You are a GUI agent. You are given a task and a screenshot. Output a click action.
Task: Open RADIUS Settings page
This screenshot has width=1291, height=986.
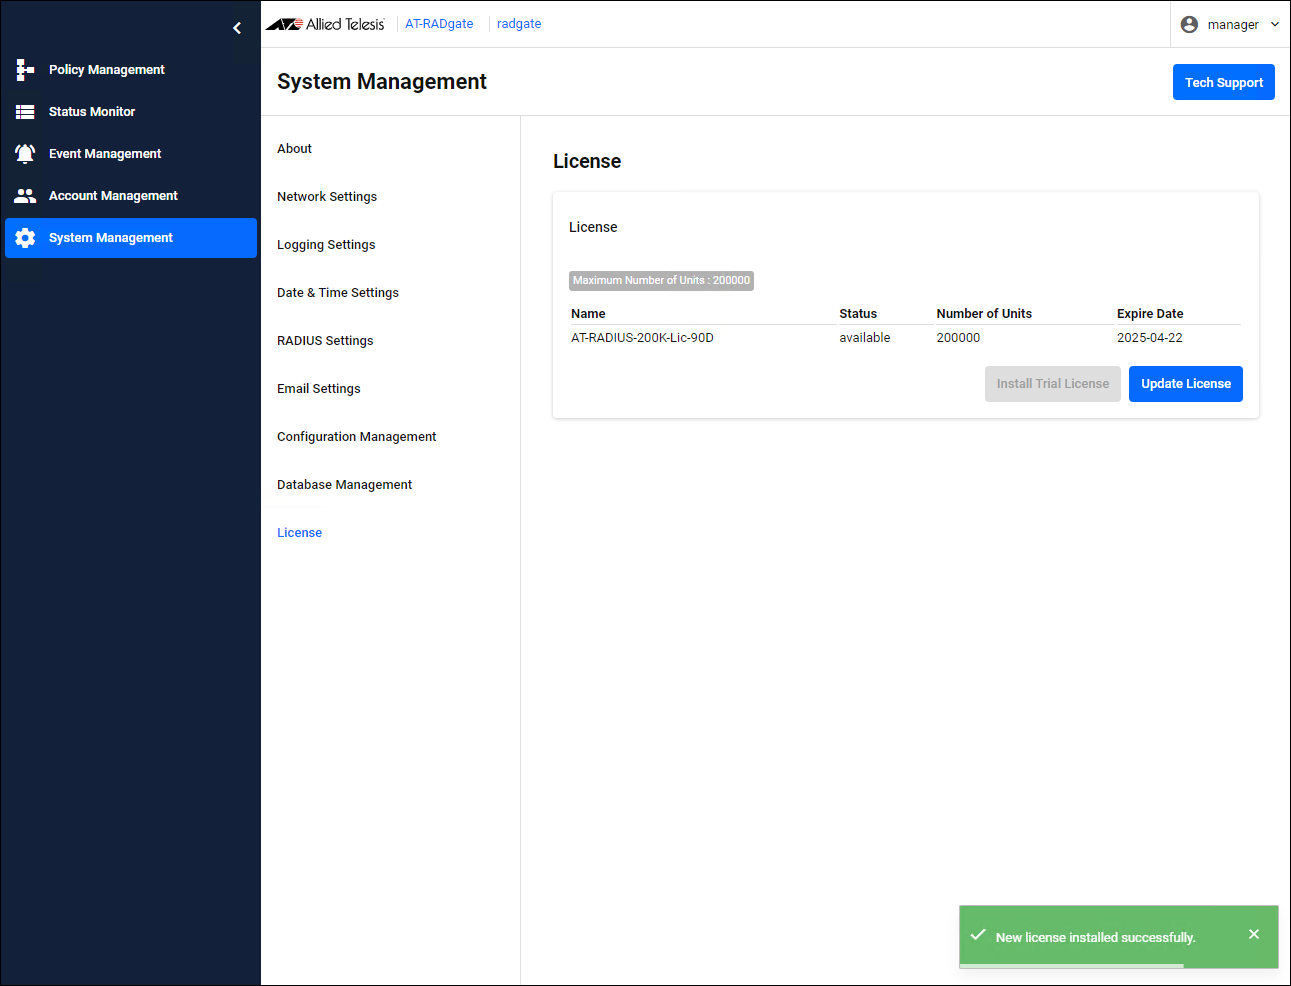pos(325,341)
